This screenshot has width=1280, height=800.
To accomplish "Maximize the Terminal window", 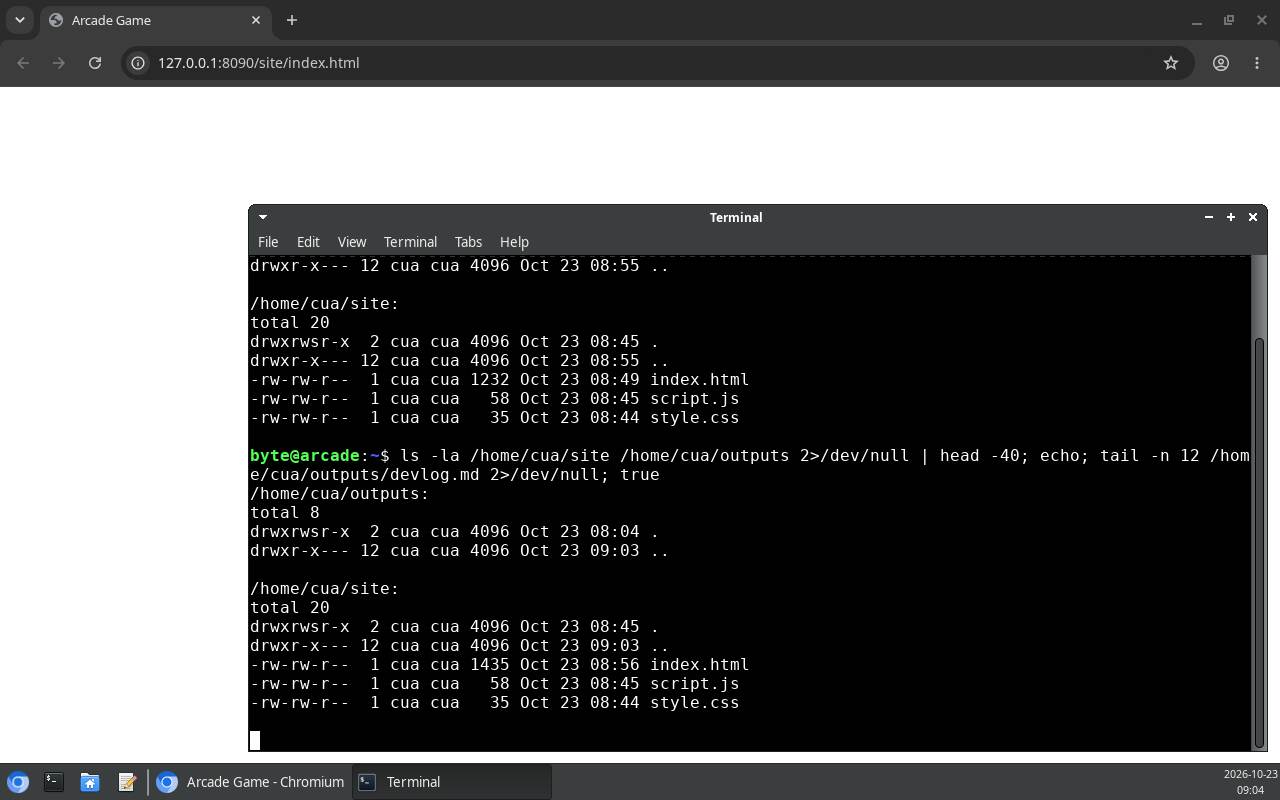I will pos(1231,217).
